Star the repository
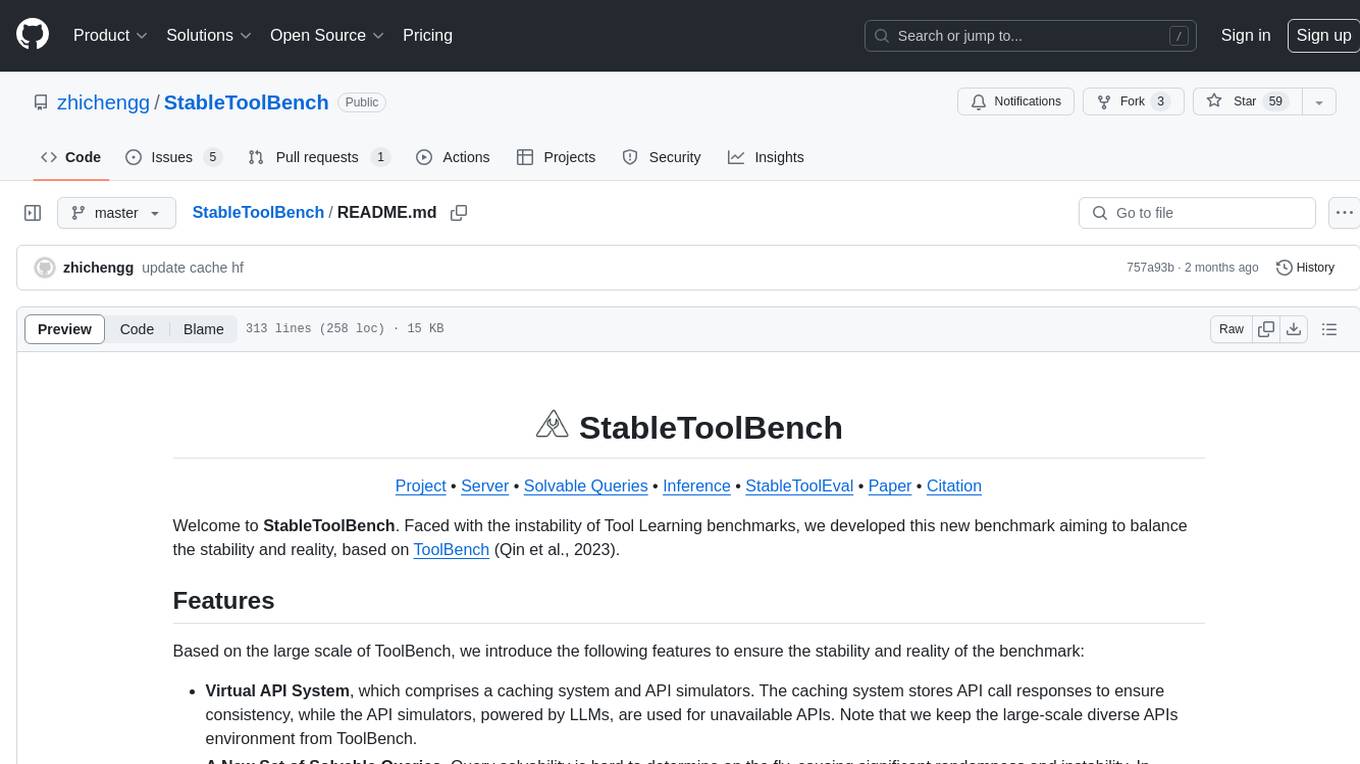Viewport: 1360px width, 764px height. (x=1247, y=102)
